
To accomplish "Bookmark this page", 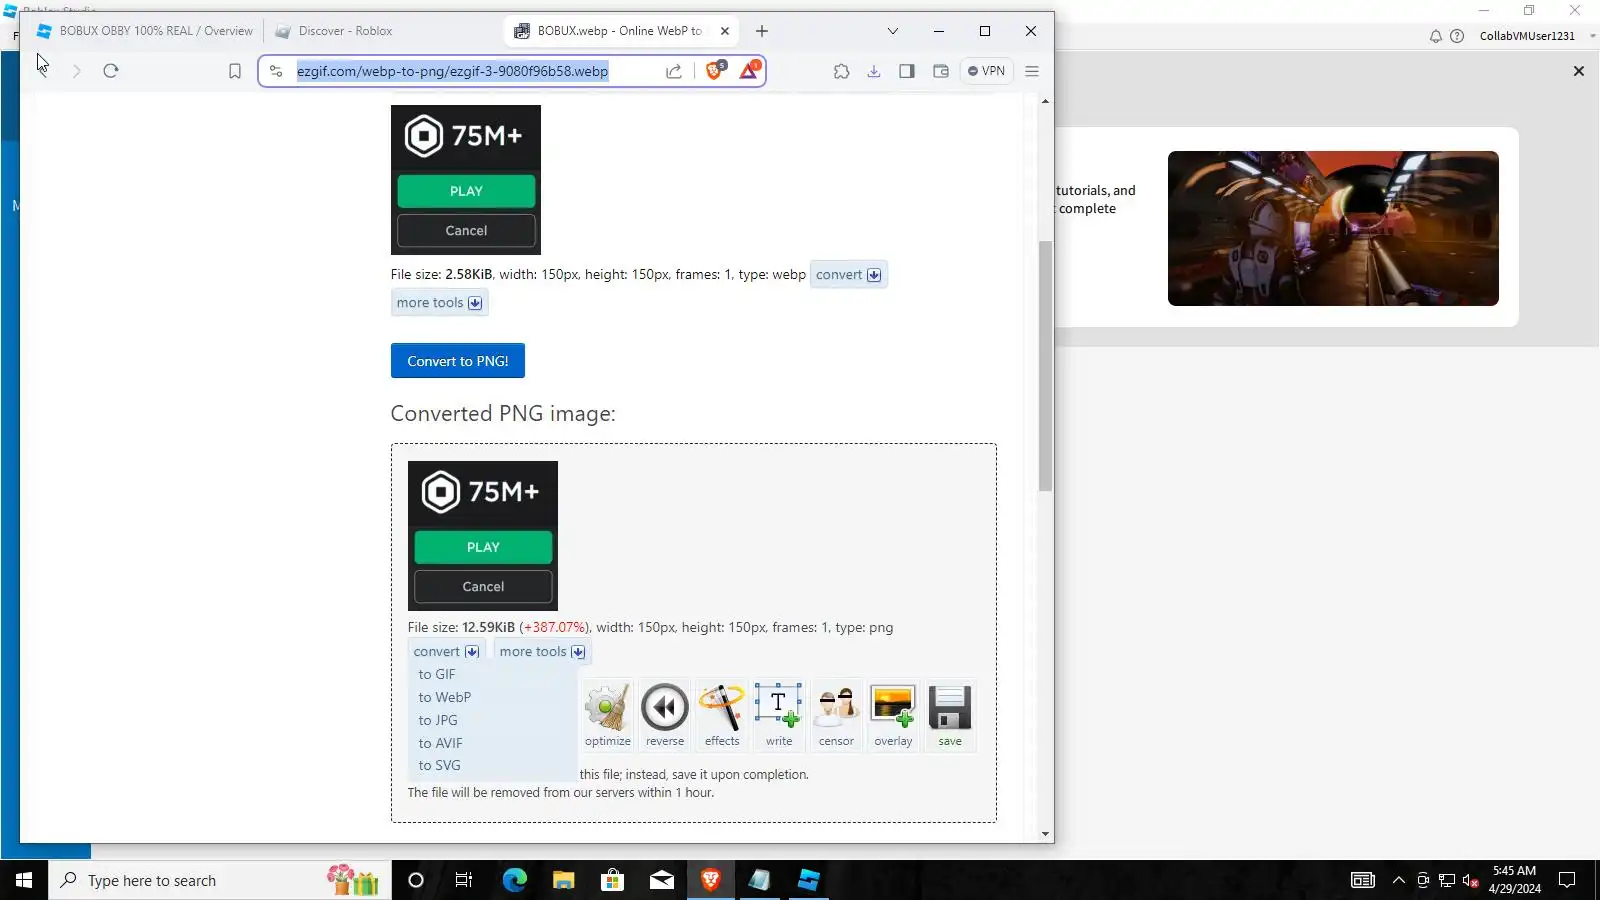I will pos(235,71).
